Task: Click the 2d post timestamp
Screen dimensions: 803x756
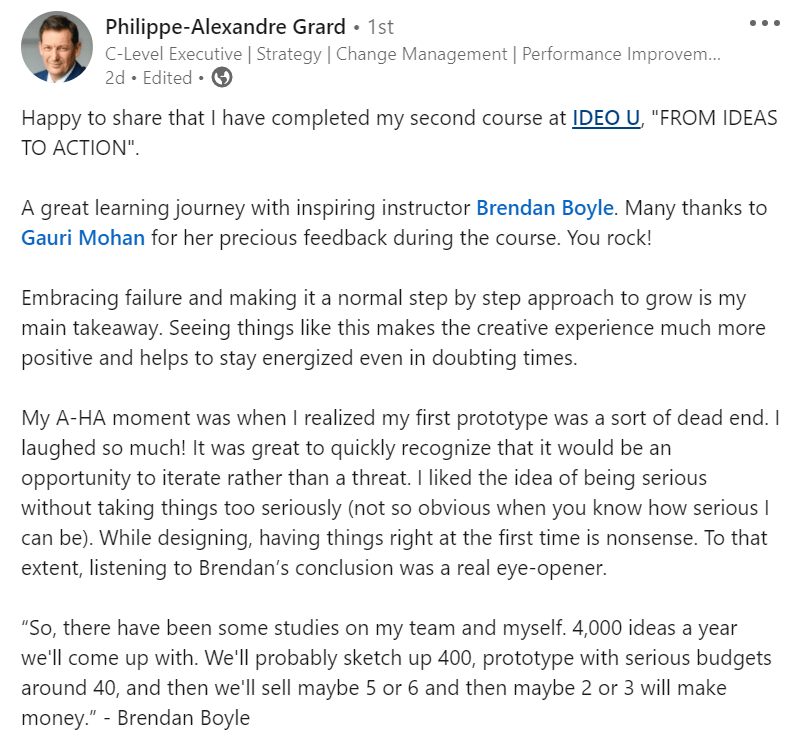Action: pyautogui.click(x=113, y=77)
